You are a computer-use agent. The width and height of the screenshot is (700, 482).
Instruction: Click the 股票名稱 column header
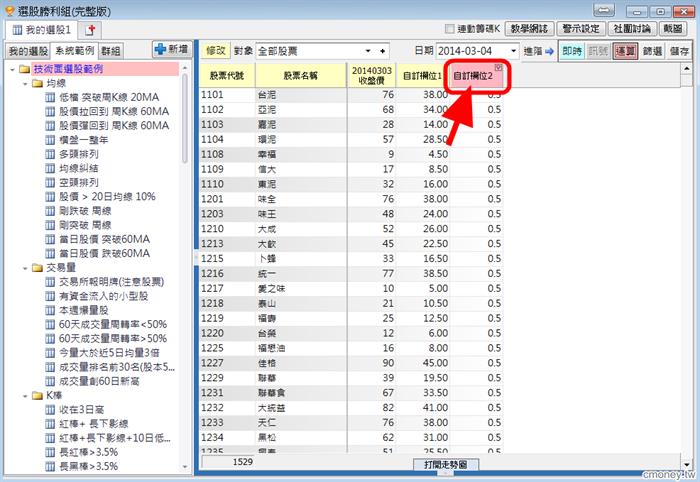(x=301, y=75)
